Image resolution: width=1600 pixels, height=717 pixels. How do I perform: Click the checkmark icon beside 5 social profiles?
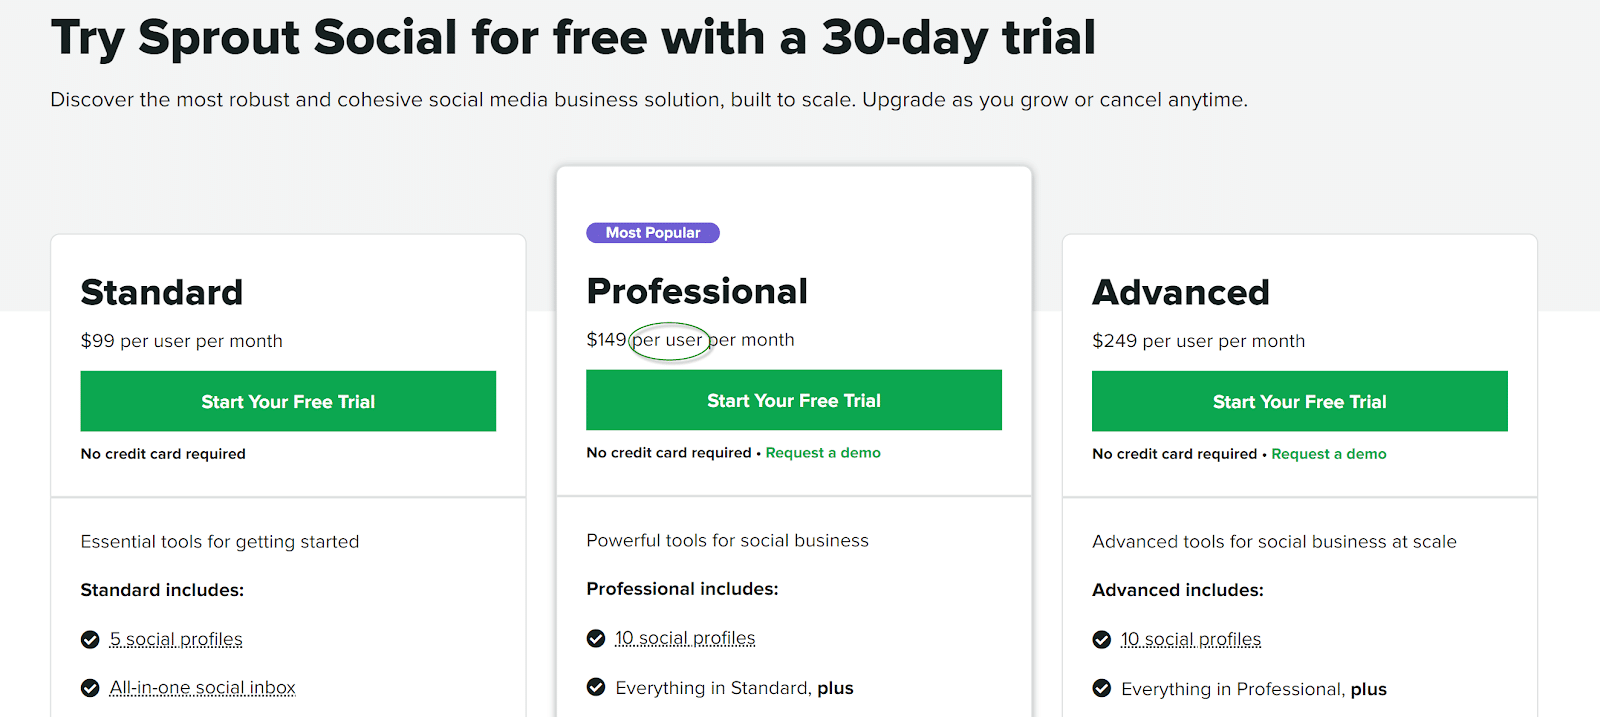click(90, 638)
